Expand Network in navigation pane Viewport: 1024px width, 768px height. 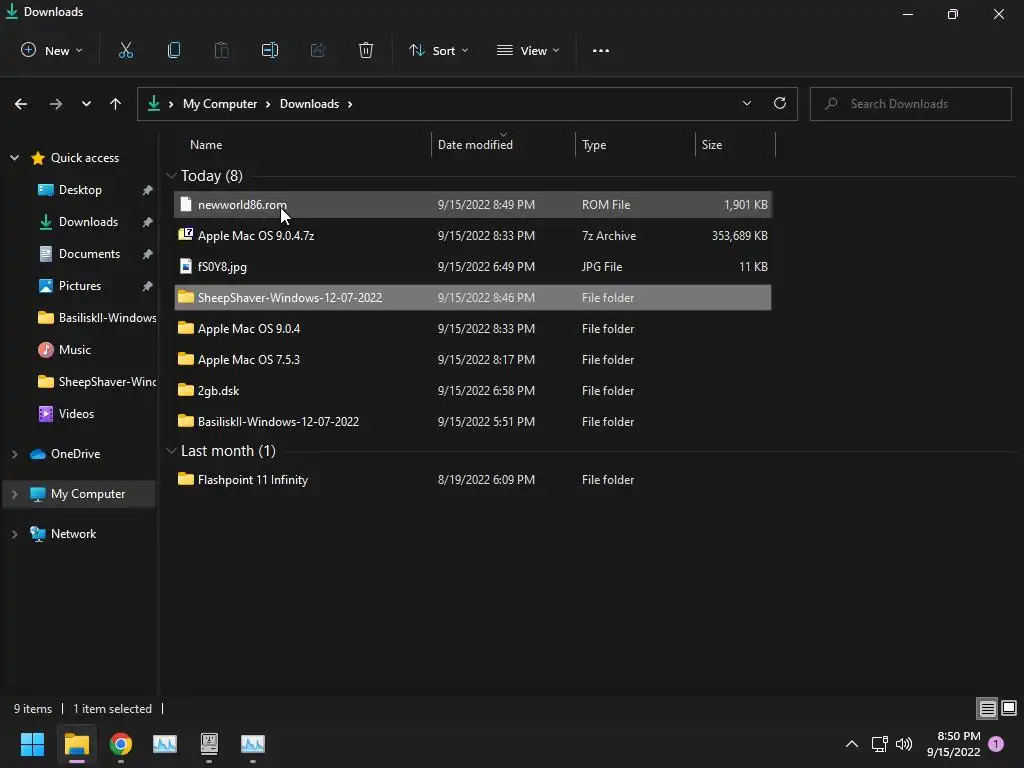click(14, 534)
